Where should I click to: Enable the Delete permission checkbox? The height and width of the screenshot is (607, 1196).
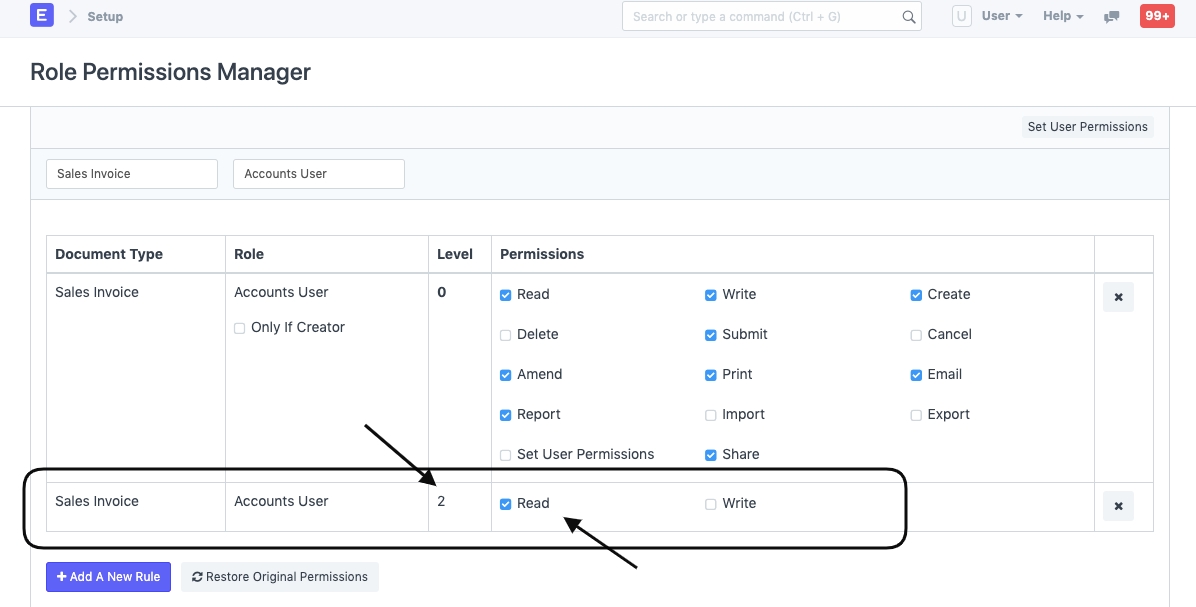pos(506,335)
